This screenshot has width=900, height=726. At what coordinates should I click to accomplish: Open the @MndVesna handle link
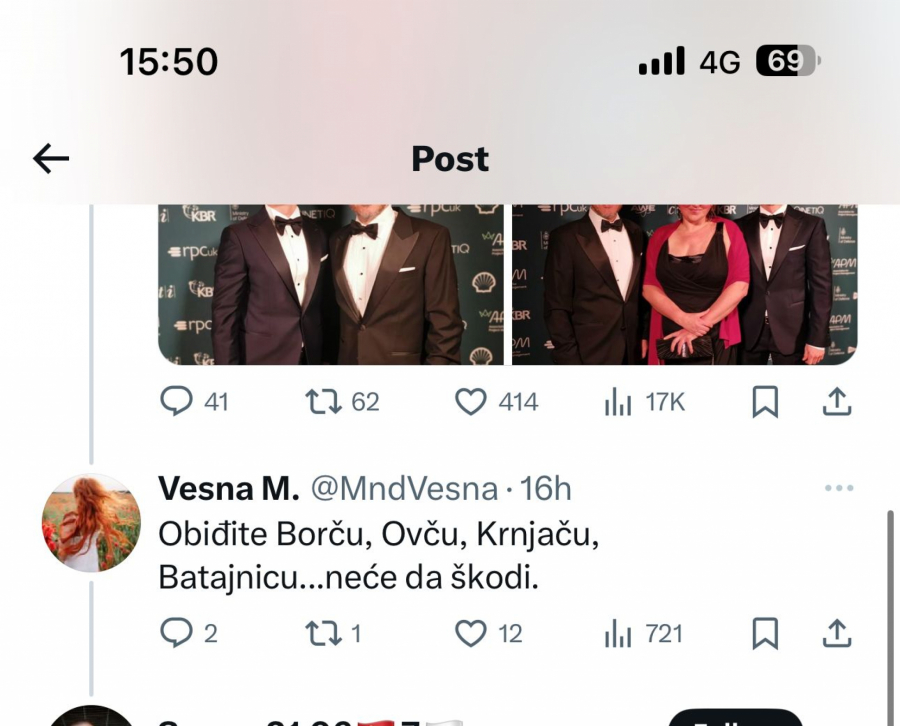tap(404, 489)
